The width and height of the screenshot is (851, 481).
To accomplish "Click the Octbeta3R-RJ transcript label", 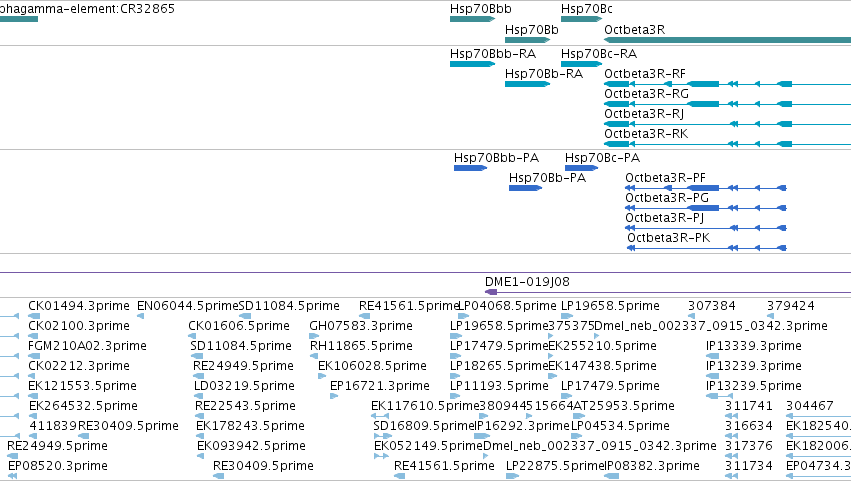I will (x=644, y=114).
